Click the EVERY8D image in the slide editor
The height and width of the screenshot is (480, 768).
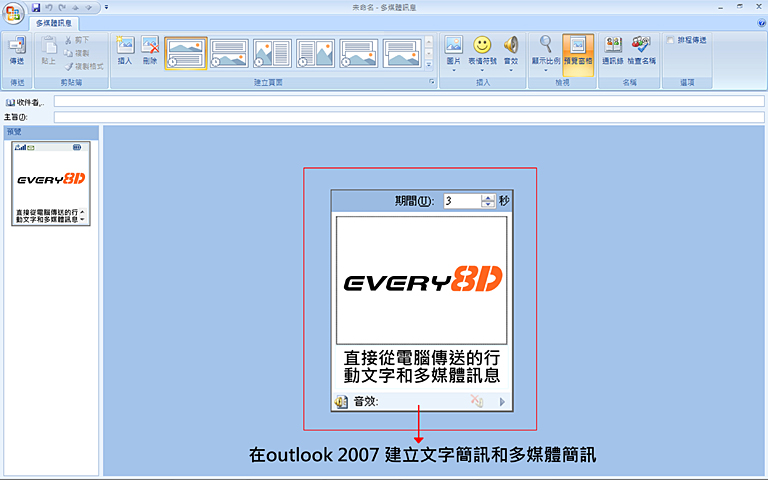click(x=421, y=280)
